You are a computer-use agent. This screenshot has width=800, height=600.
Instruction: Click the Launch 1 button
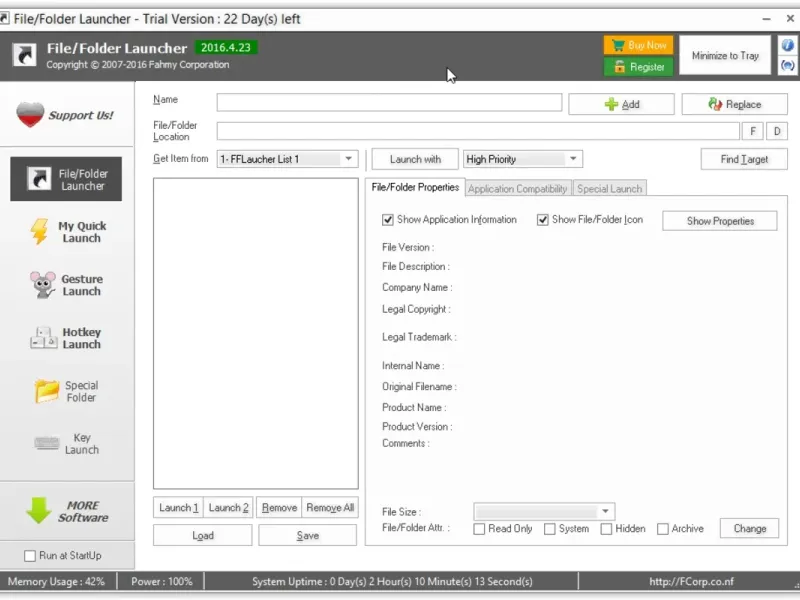coord(179,508)
